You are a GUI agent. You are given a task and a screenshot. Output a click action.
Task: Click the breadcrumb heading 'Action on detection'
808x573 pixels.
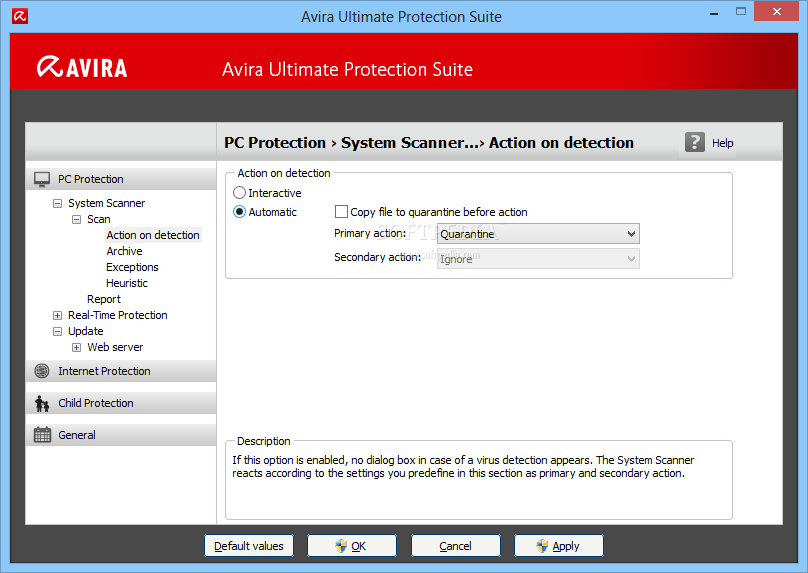[x=561, y=142]
